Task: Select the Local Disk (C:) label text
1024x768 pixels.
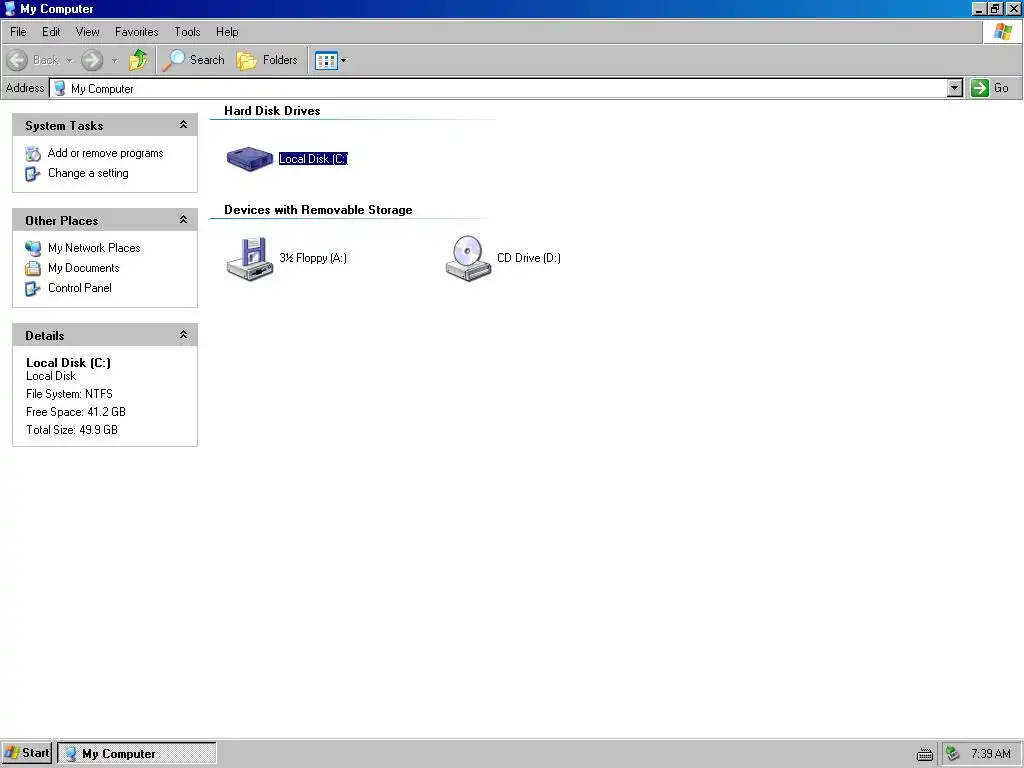Action: [313, 159]
